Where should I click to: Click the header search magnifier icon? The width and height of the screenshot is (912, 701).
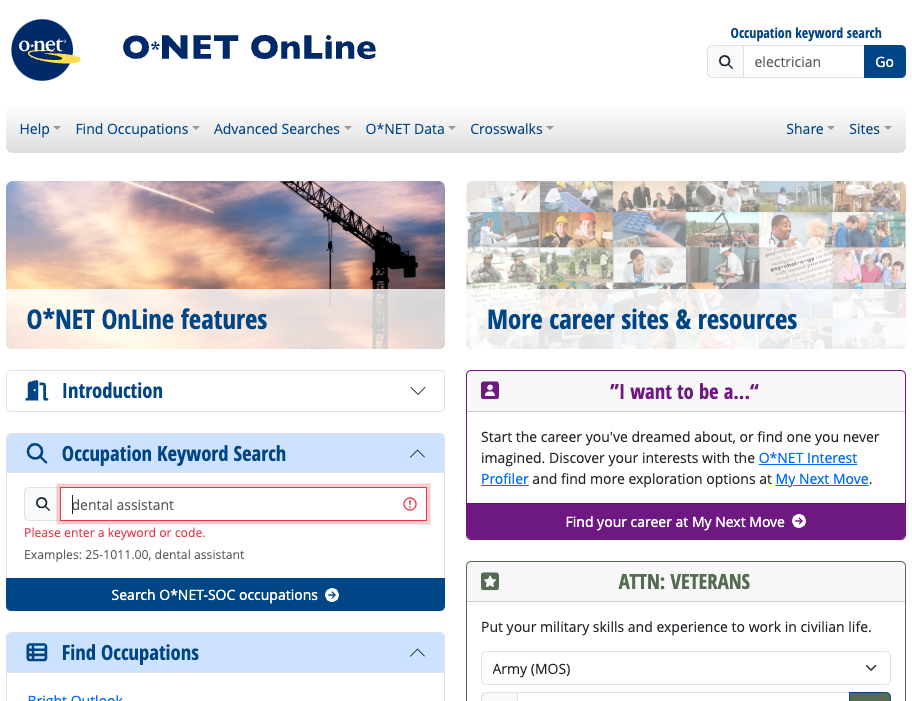(x=725, y=62)
